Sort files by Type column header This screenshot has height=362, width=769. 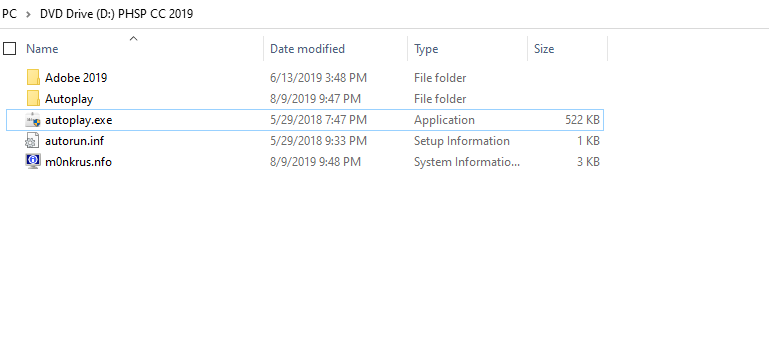click(x=426, y=49)
